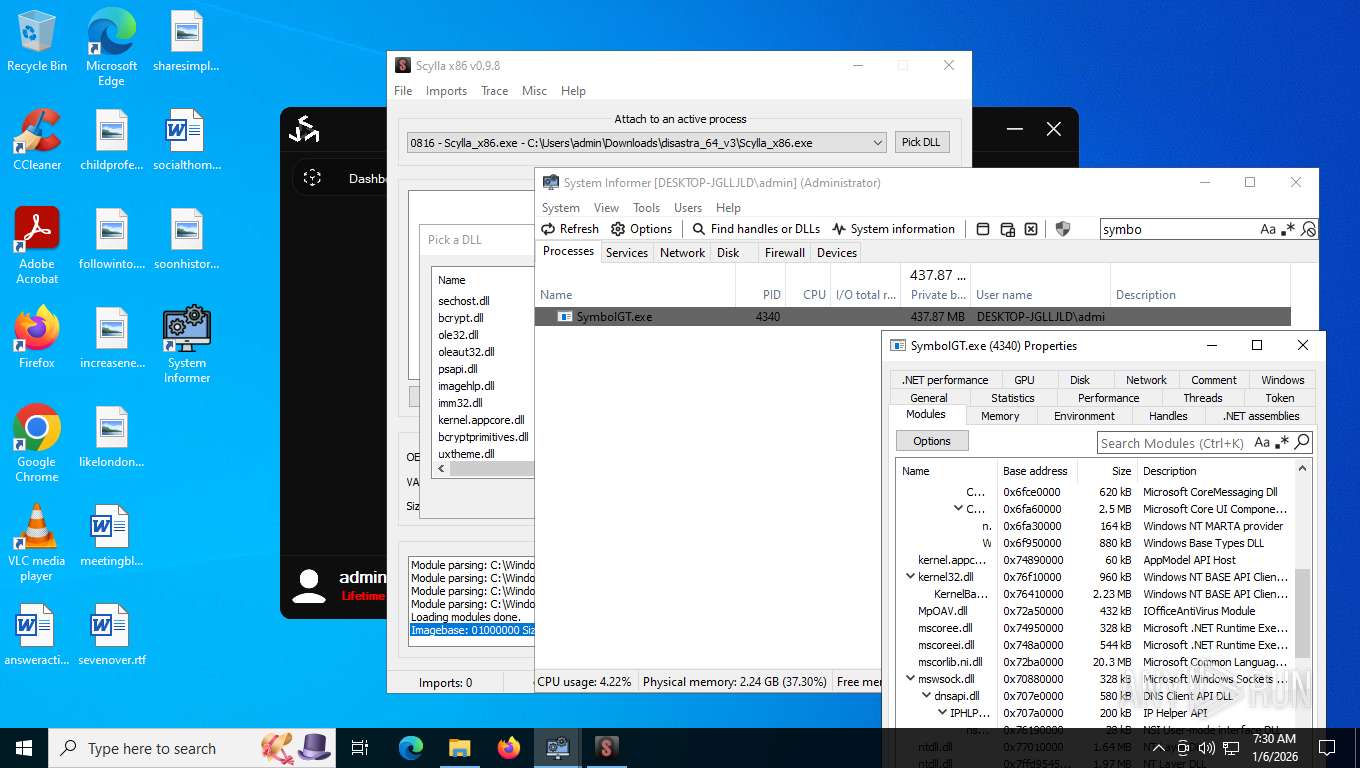Open the Imports menu in Scylla
The image size is (1360, 768).
coord(446,91)
